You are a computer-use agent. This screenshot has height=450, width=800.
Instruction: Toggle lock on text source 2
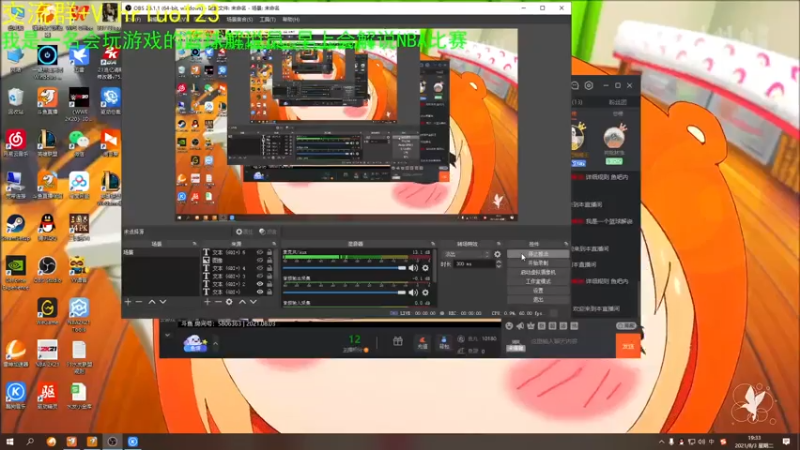(x=269, y=284)
